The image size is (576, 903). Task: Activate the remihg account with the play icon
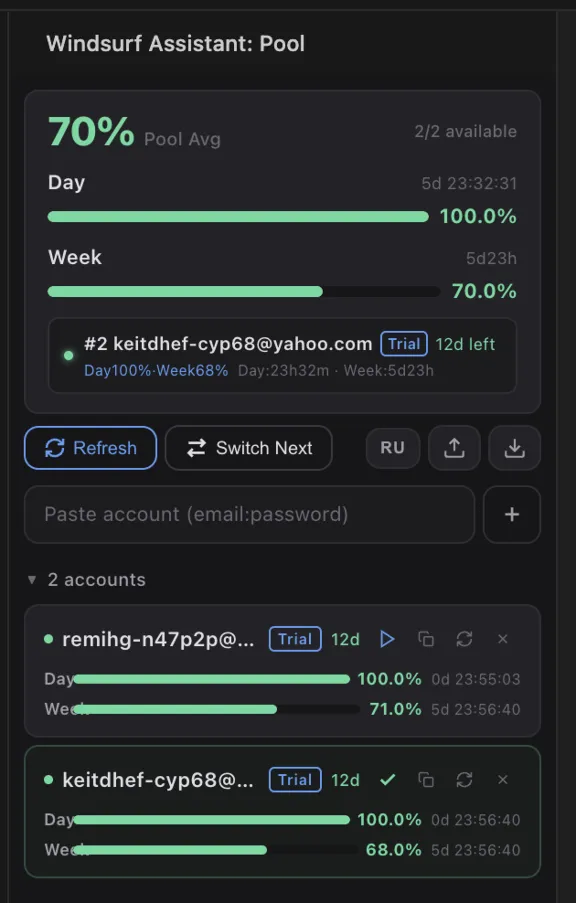(387, 639)
